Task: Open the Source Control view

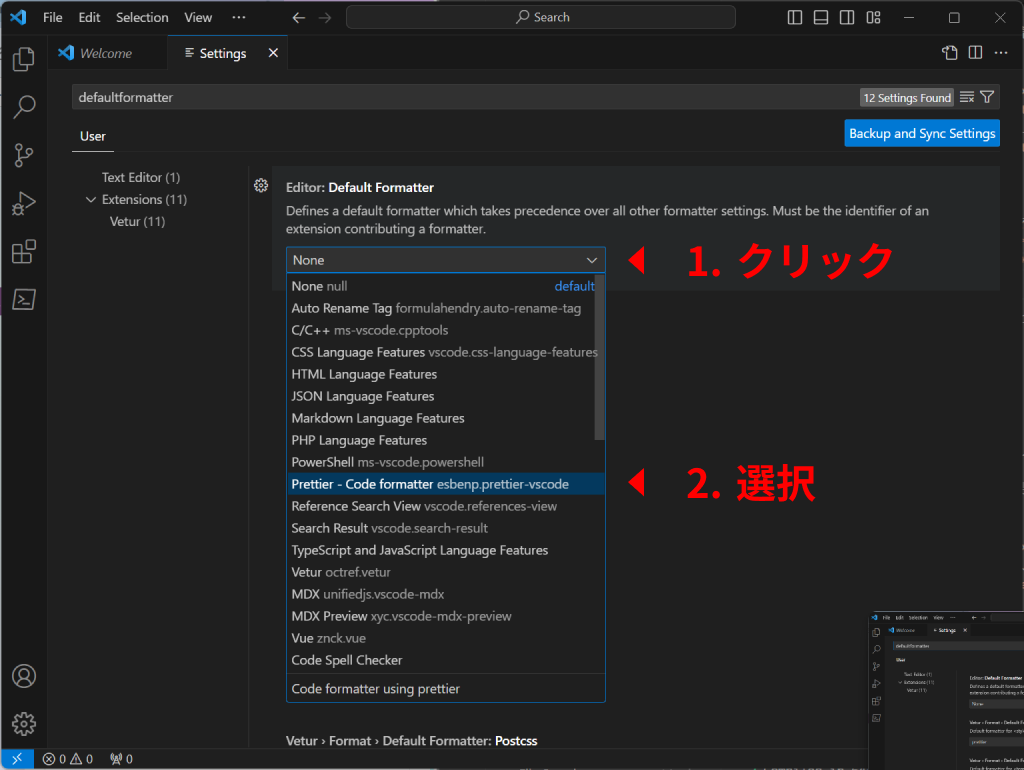Action: pos(24,155)
